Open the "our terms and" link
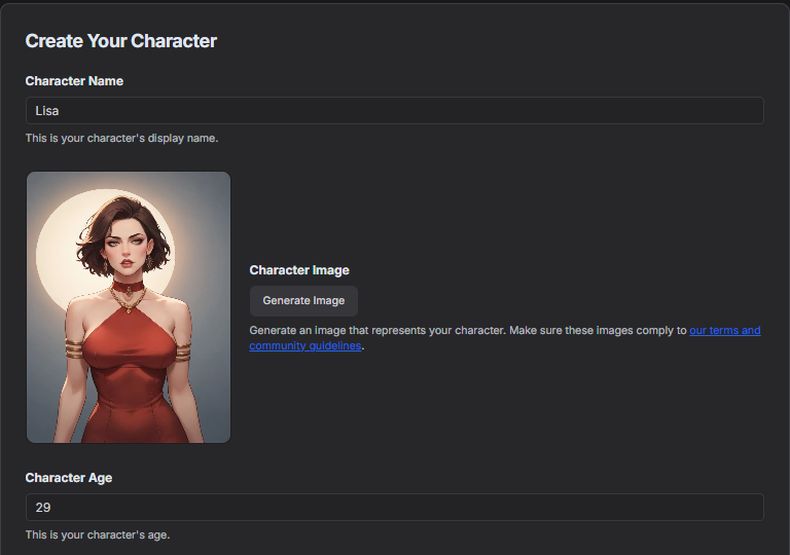The image size is (790, 555). 724,330
